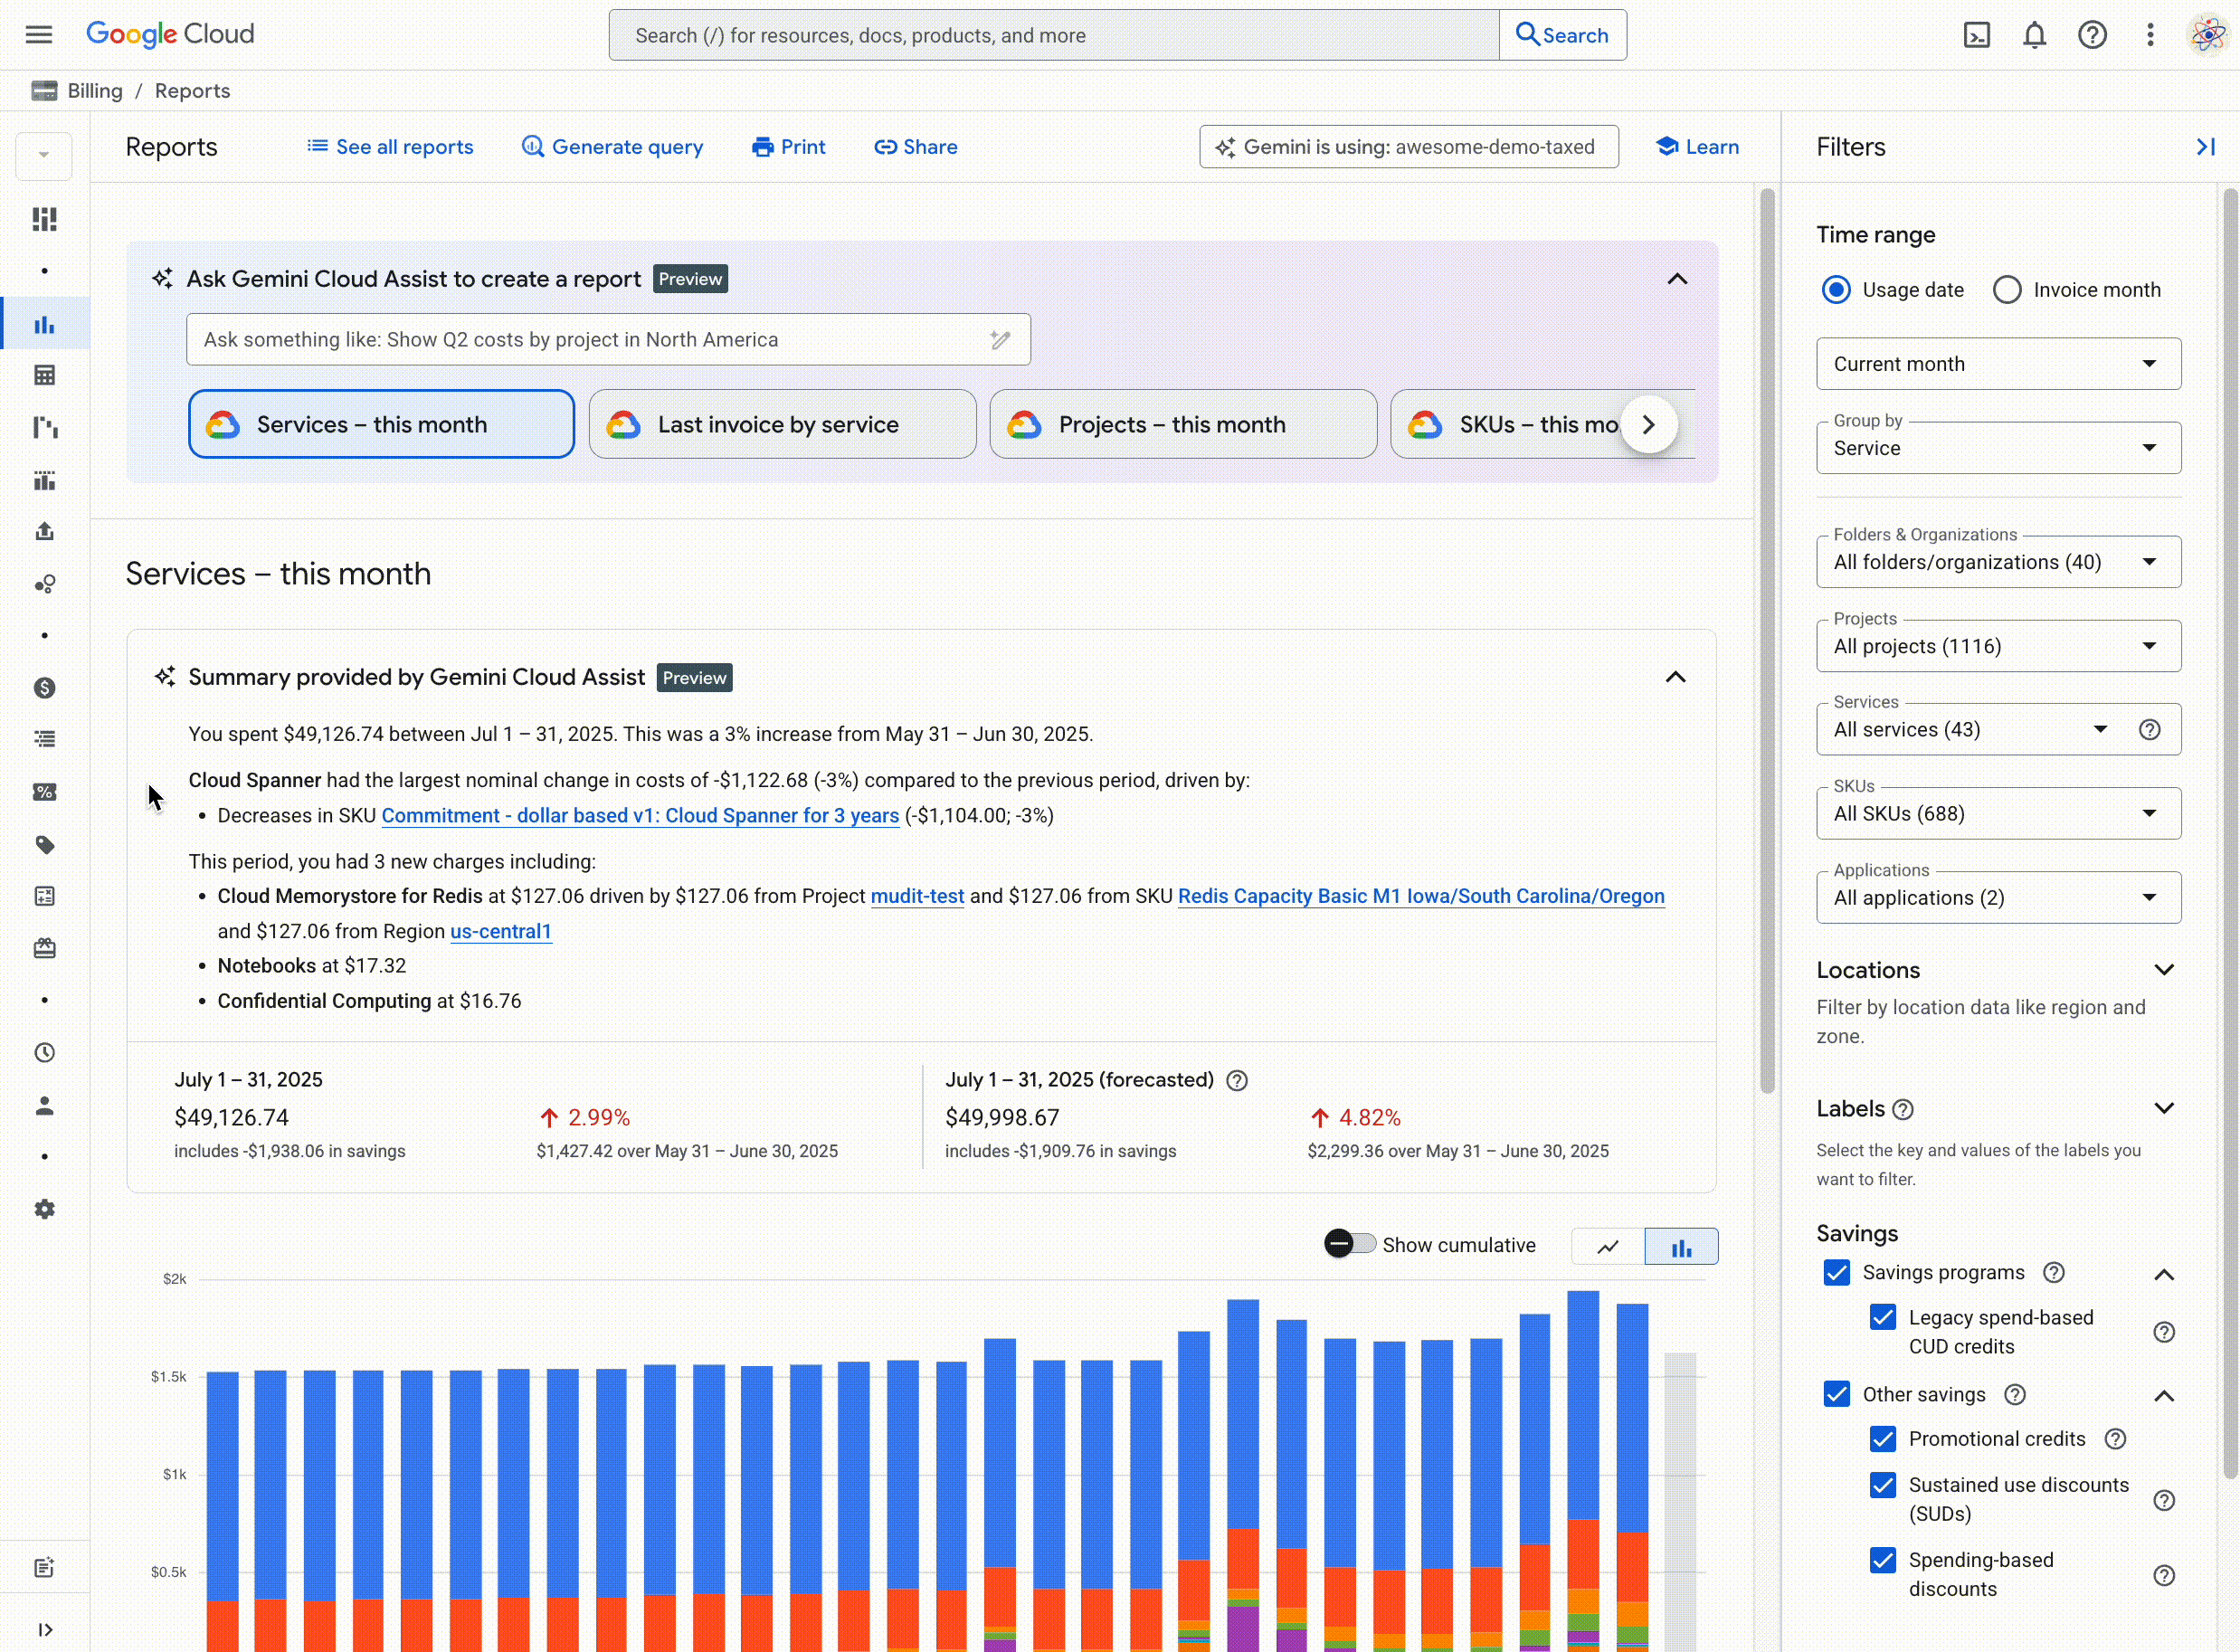Switch to the line chart view
Image resolution: width=2240 pixels, height=1652 pixels.
click(x=1608, y=1247)
